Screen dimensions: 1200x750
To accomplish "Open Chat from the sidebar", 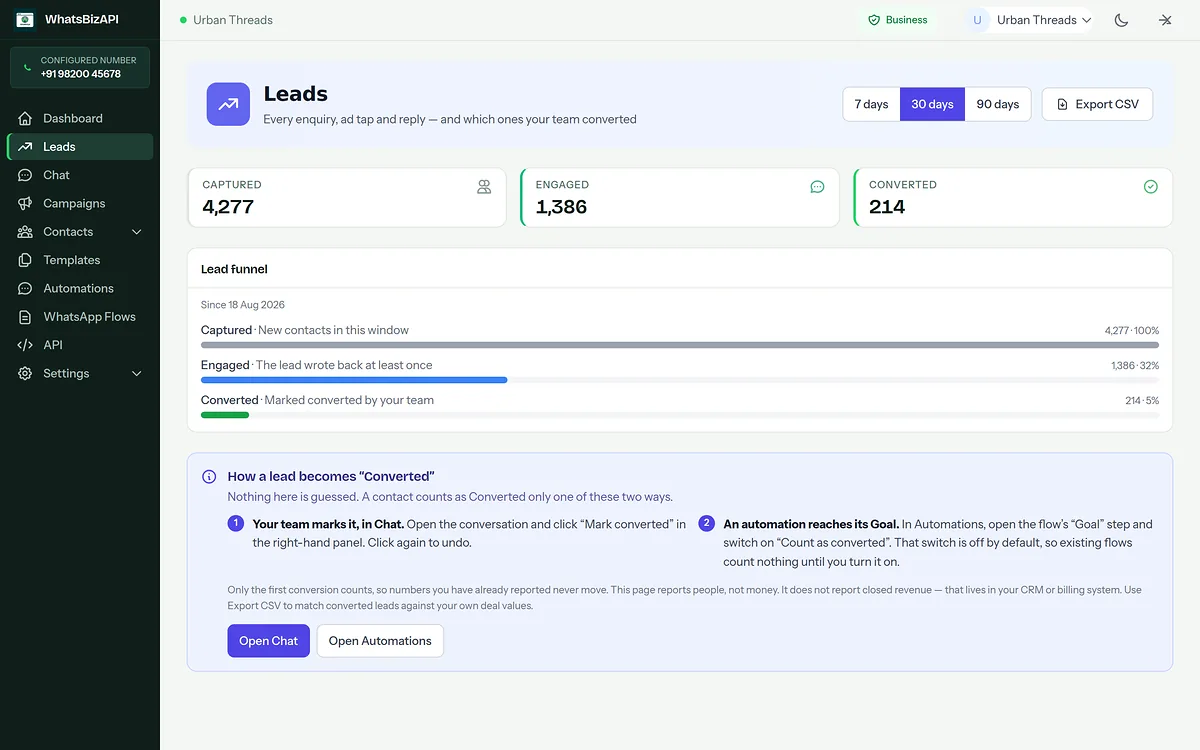I will (80, 175).
